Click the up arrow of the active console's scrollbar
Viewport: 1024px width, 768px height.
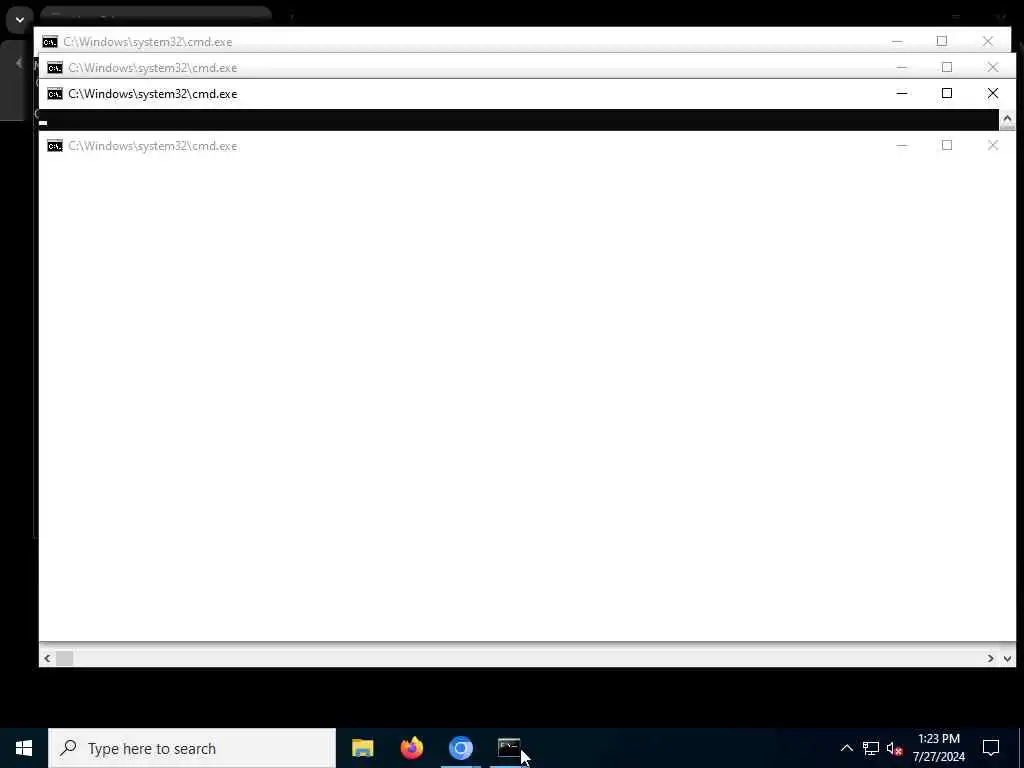pos(1007,119)
